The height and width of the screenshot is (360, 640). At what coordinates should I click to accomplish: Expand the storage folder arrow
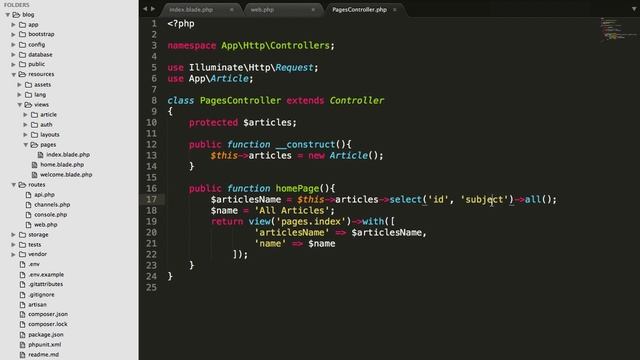pyautogui.click(x=13, y=235)
